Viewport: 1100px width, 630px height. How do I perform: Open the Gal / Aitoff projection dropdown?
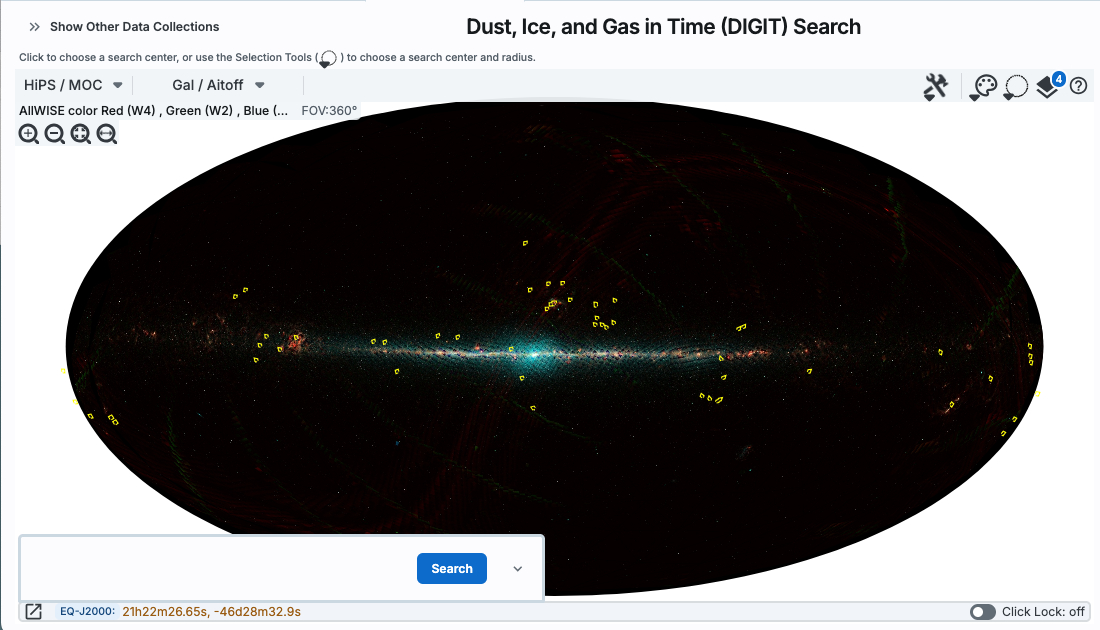pos(218,86)
